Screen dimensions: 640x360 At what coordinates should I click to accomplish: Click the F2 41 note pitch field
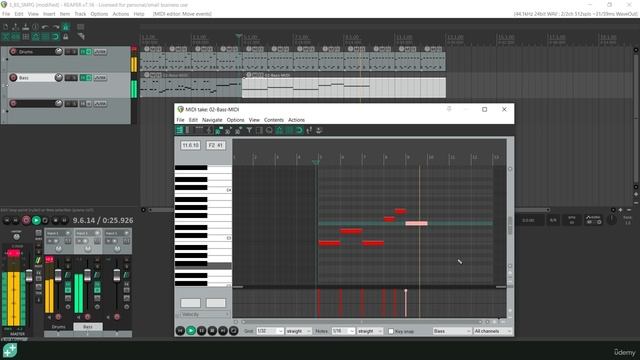(216, 145)
